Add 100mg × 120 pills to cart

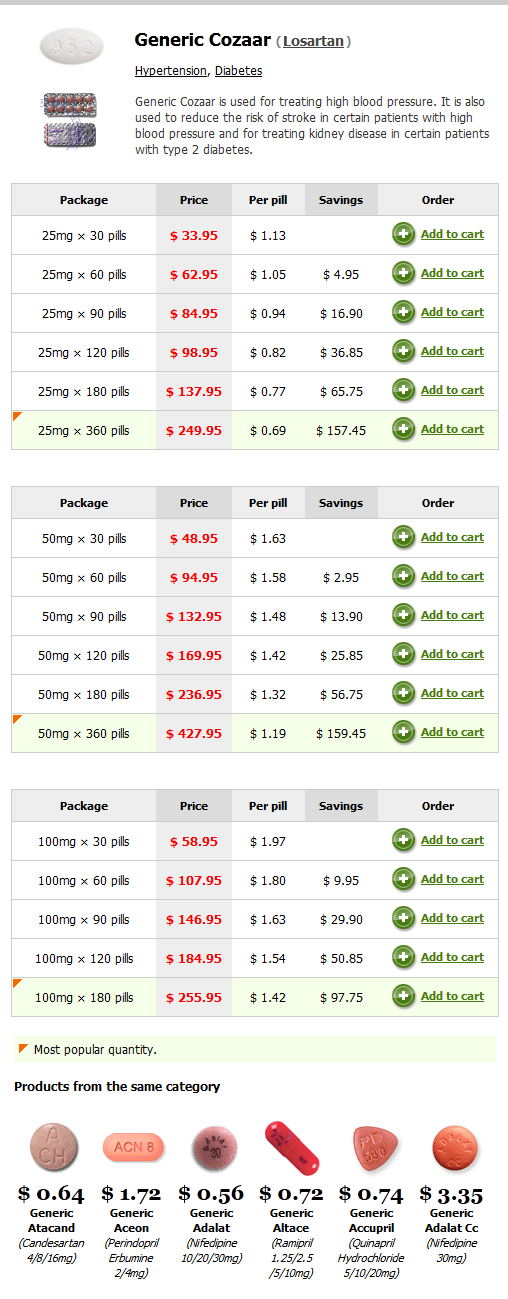(x=452, y=957)
